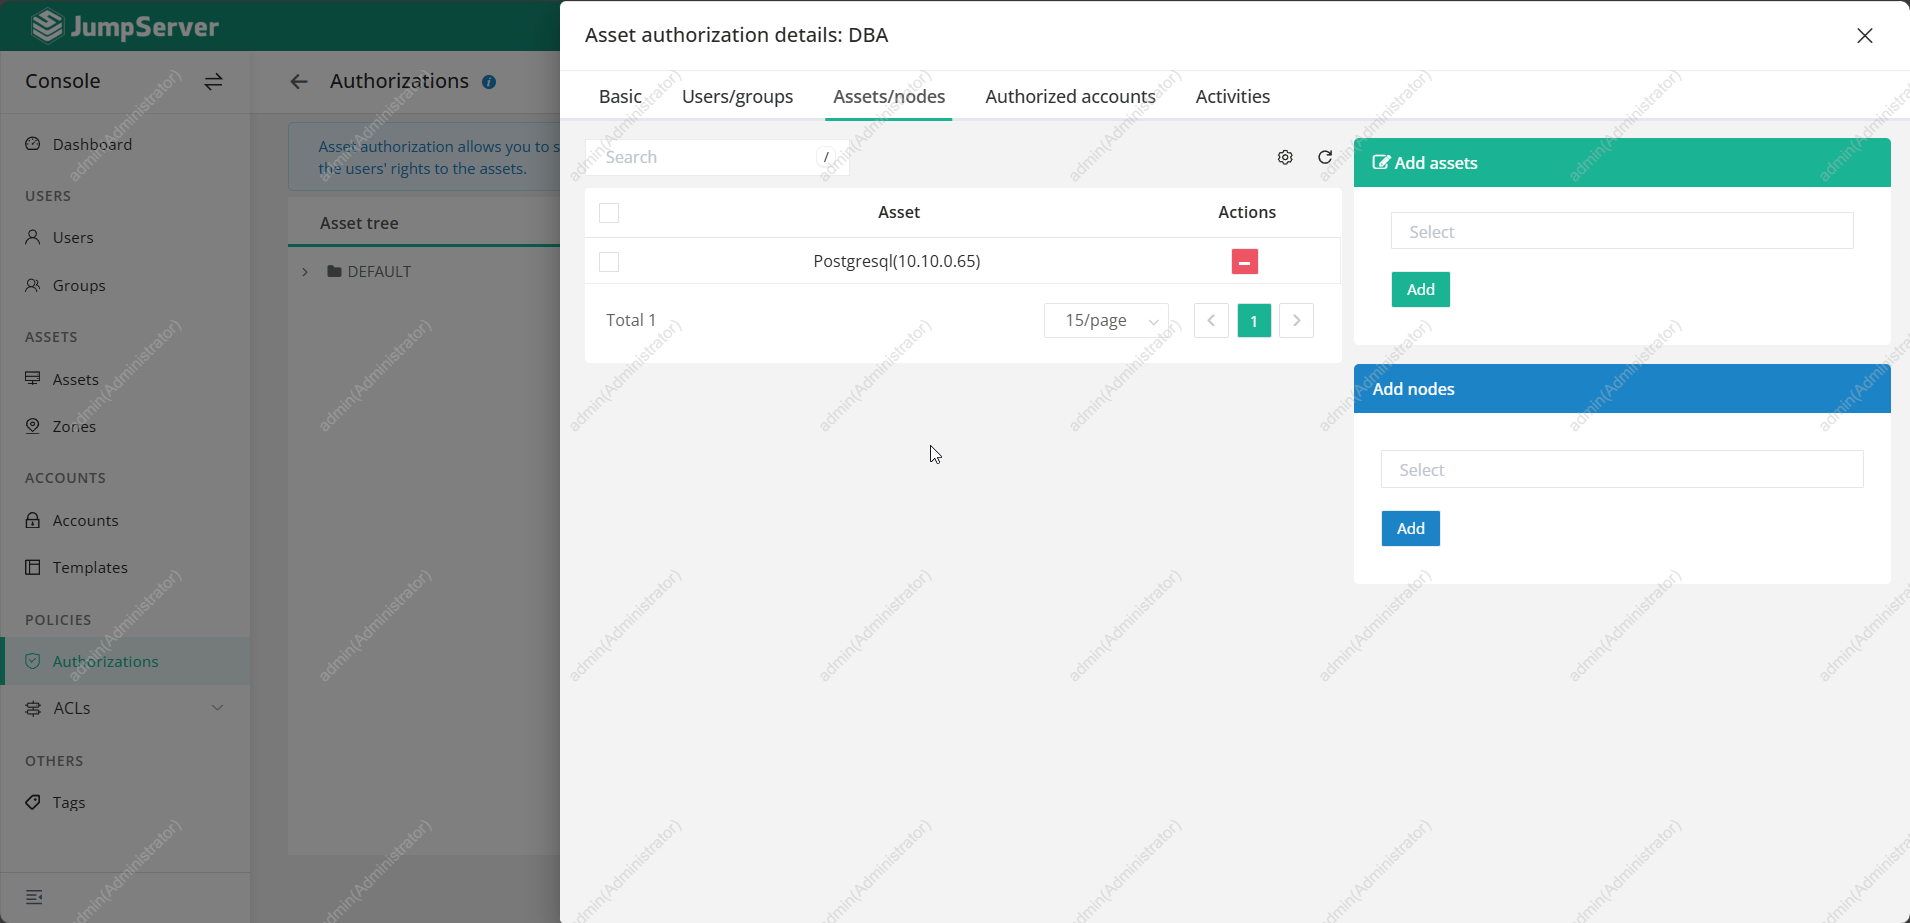Click the console switch arrows icon
Screen dimensions: 1910x923
click(213, 82)
